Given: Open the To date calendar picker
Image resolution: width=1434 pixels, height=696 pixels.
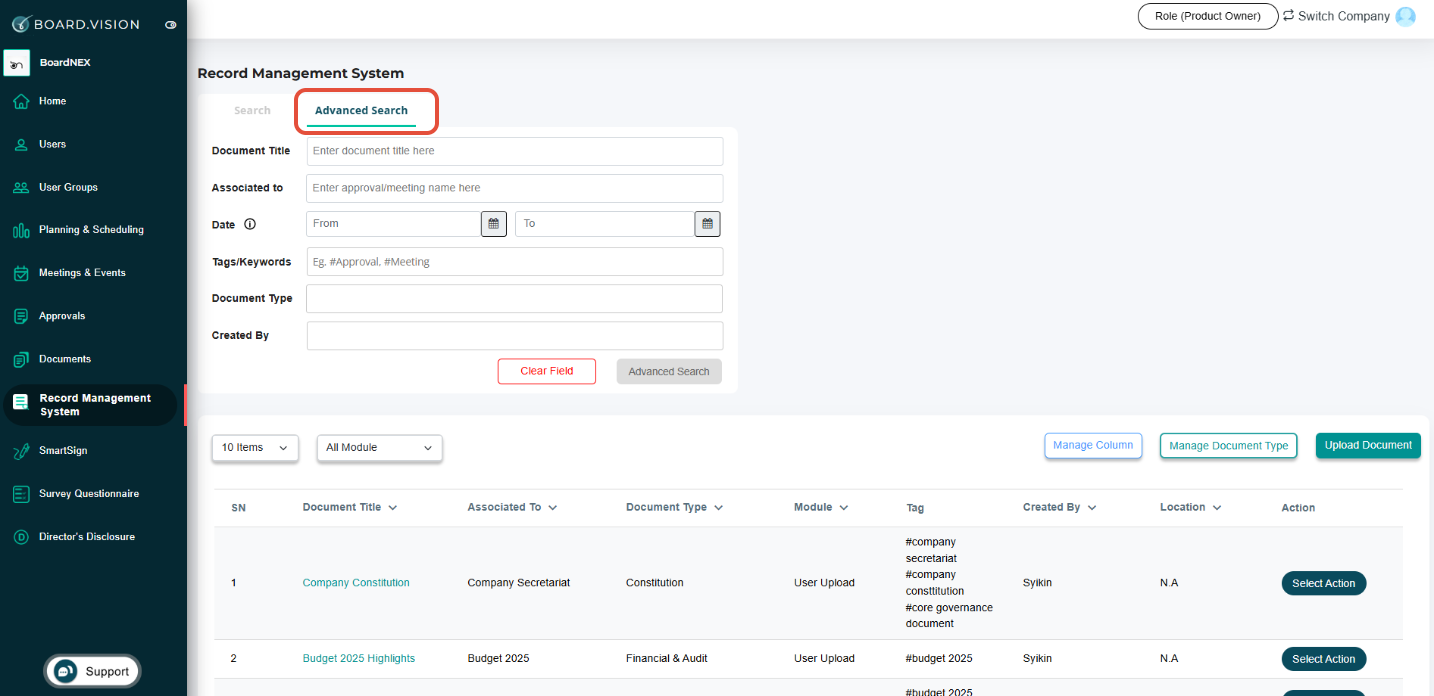Looking at the screenshot, I should point(707,223).
